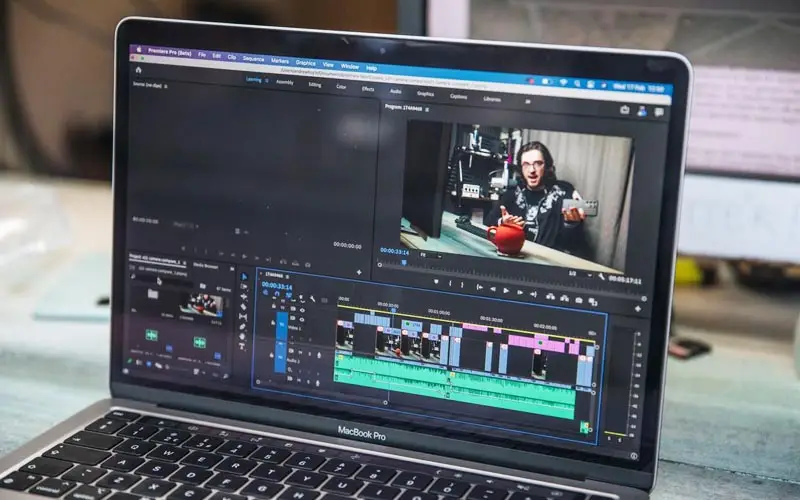The width and height of the screenshot is (800, 500).
Task: Toggle insert sequences as nests button
Action: pos(265,293)
